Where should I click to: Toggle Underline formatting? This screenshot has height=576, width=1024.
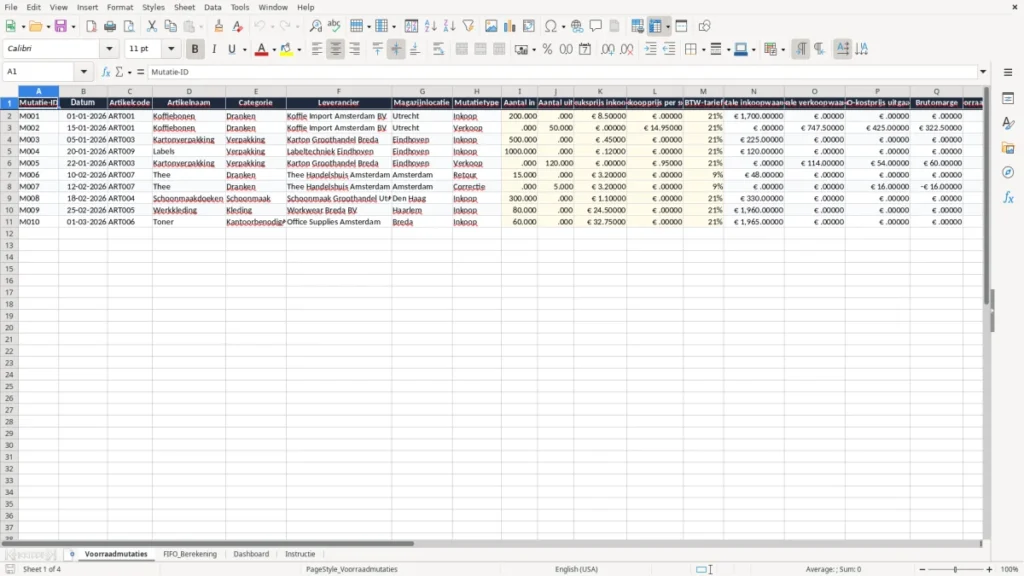point(232,49)
